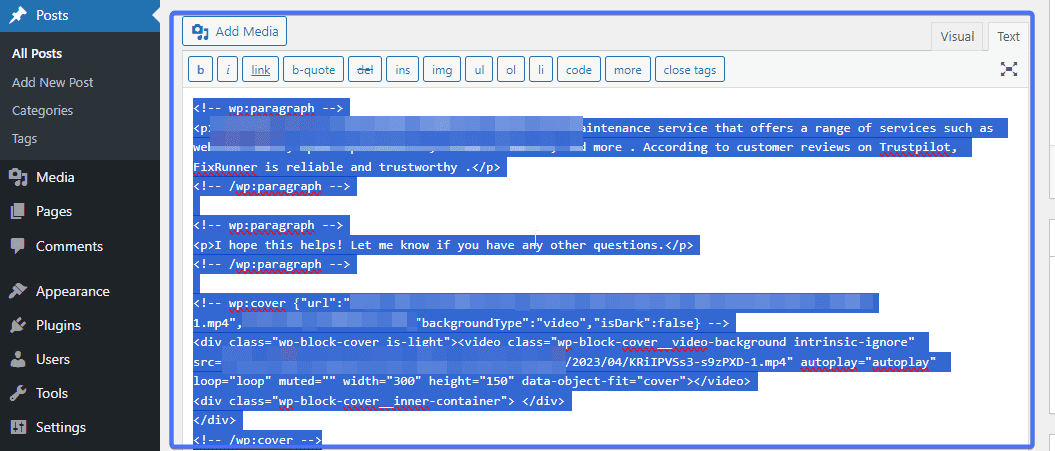Open Categories under Posts
The height and width of the screenshot is (451, 1055).
tap(42, 110)
